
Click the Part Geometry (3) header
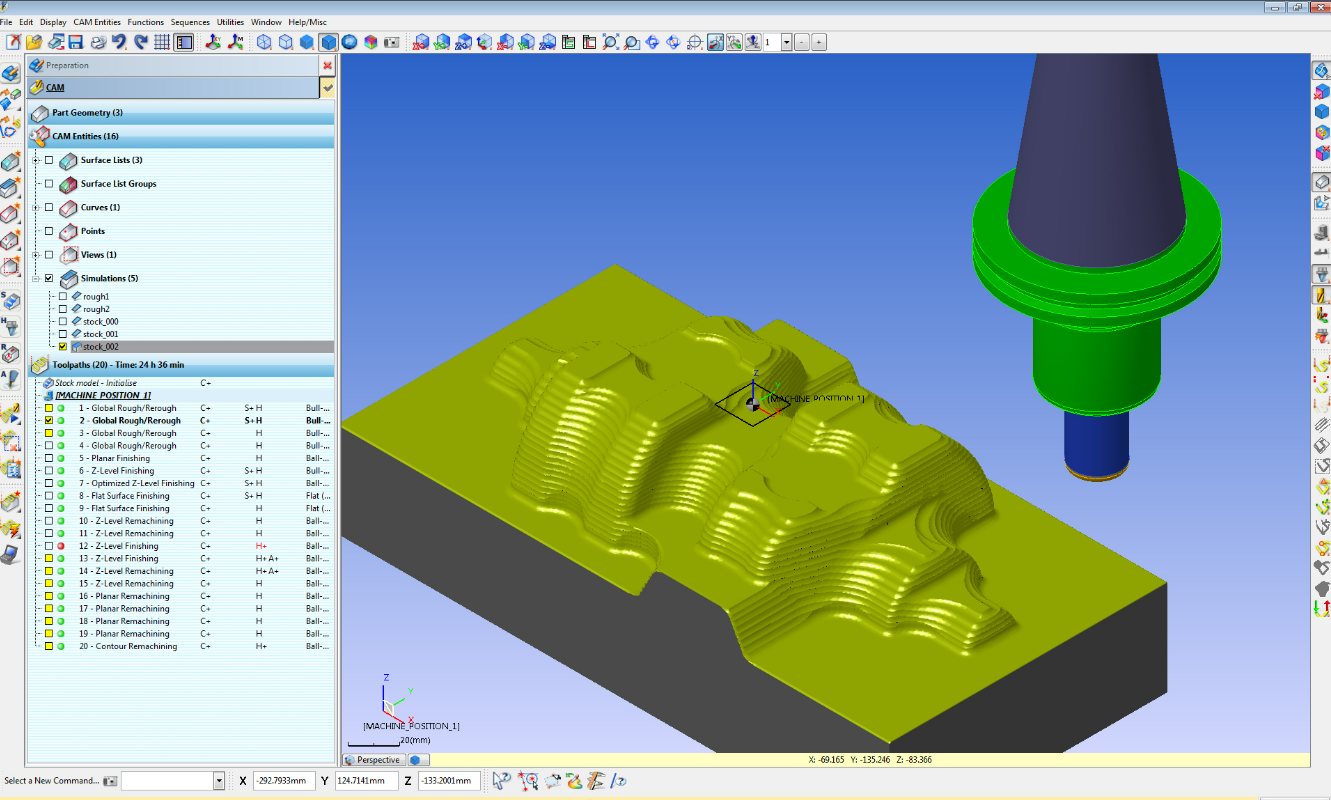coord(87,113)
